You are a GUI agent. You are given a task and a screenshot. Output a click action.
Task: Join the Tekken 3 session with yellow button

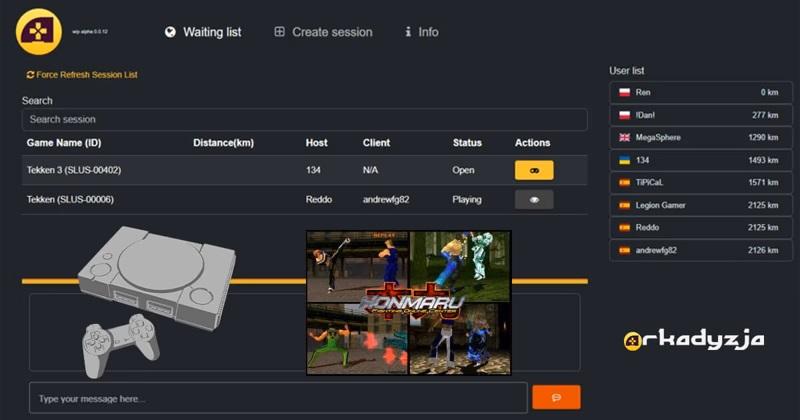534,170
